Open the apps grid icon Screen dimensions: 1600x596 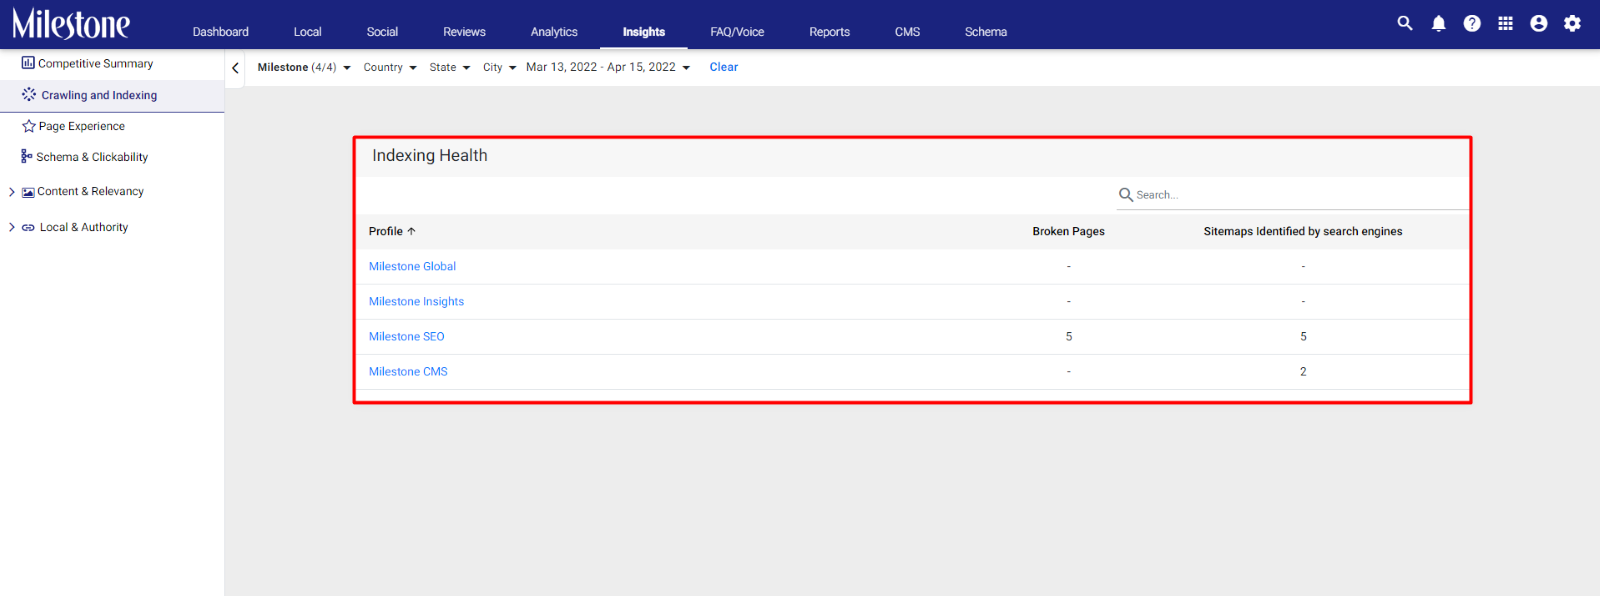pos(1505,23)
